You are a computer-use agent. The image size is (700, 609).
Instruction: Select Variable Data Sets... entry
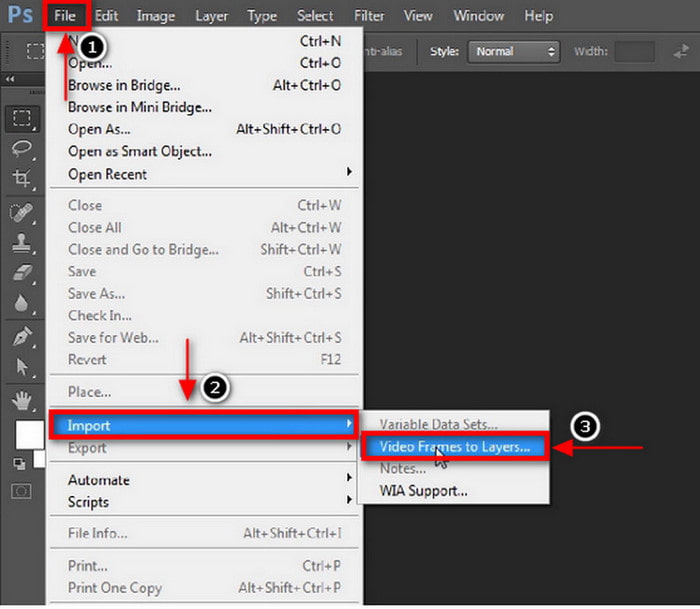[455, 424]
